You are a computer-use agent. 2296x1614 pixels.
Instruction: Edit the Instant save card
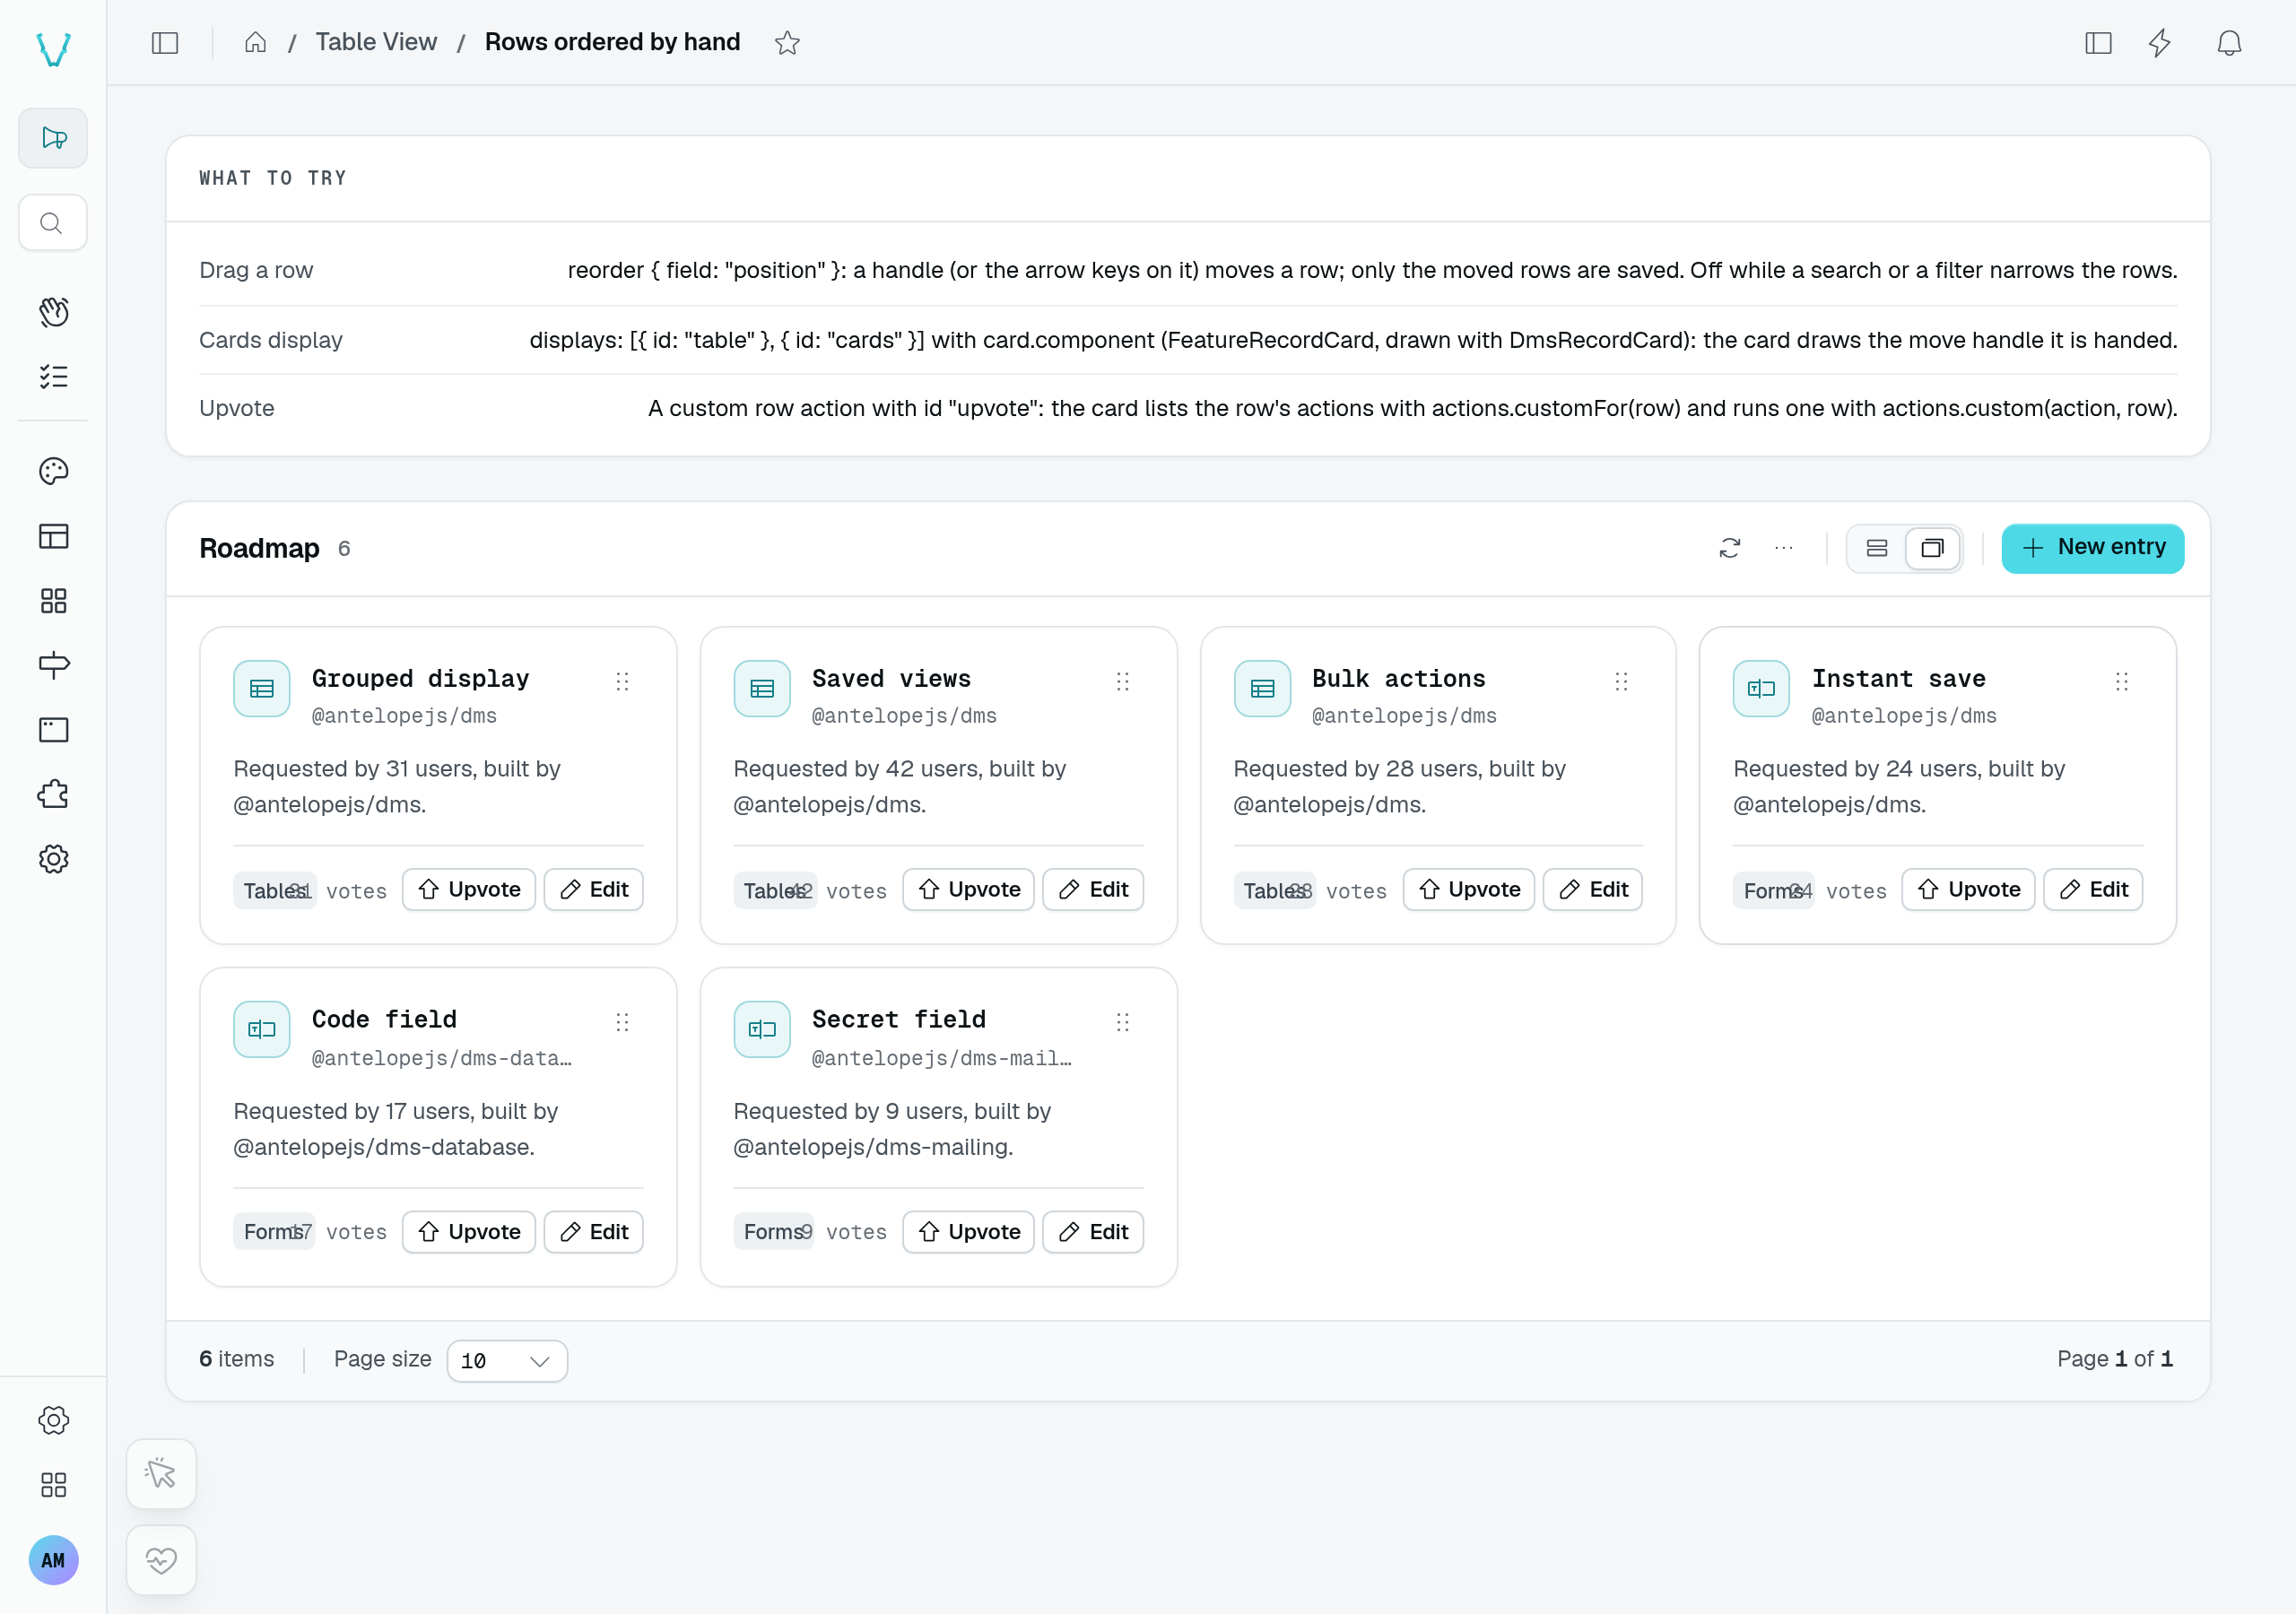pyautogui.click(x=2093, y=890)
